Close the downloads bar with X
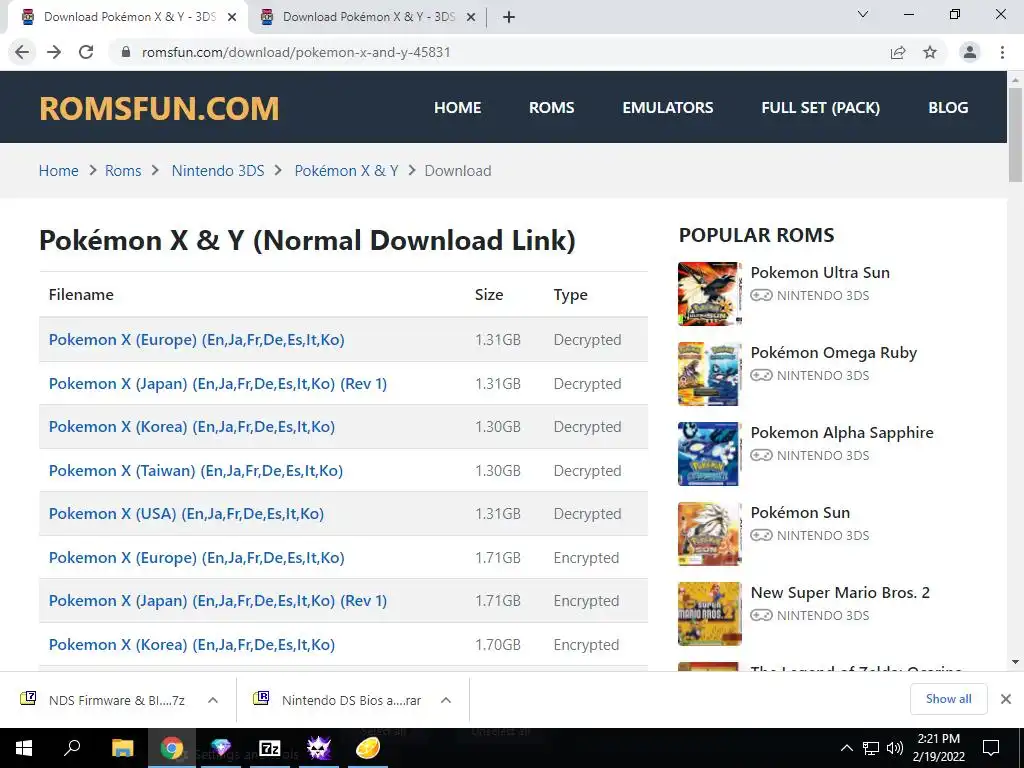Viewport: 1024px width, 768px height. click(x=1006, y=699)
